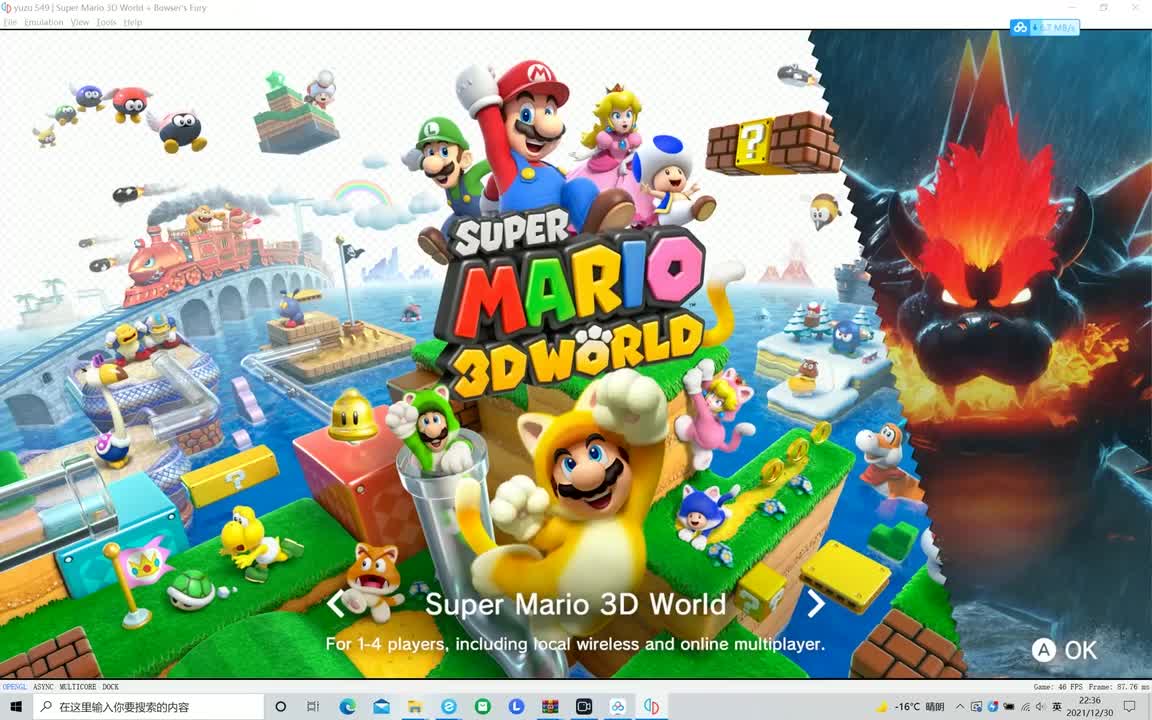Screen dimensions: 1152x720
Task: Toggle the ASYNC status bar setting
Action: click(43, 687)
